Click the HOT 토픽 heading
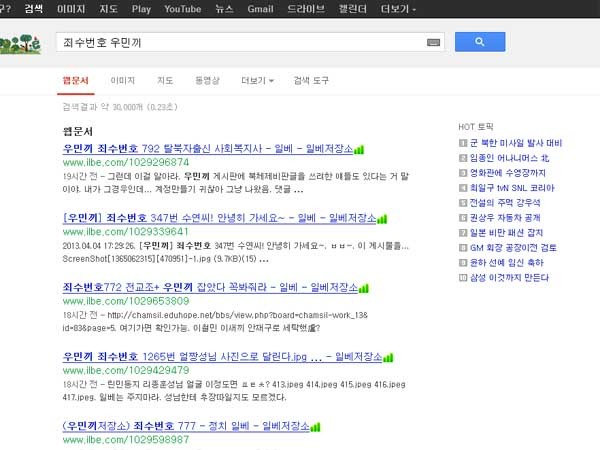 coord(476,127)
